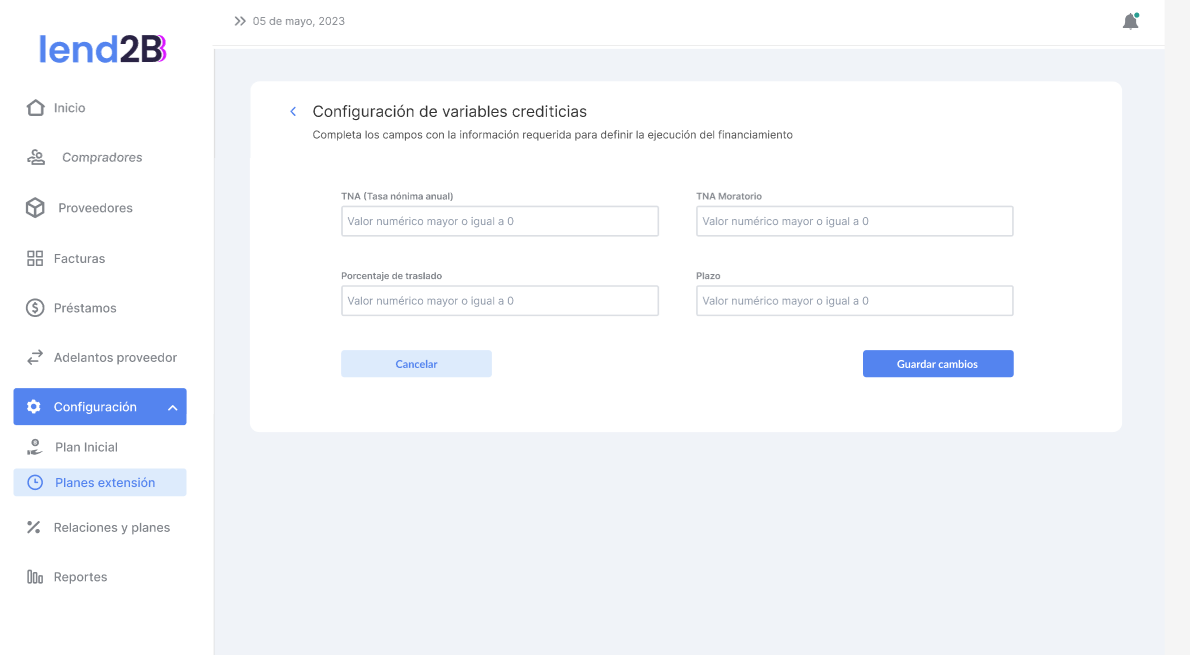The image size is (1190, 655).
Task: Click the notification bell icon
Action: click(x=1130, y=21)
